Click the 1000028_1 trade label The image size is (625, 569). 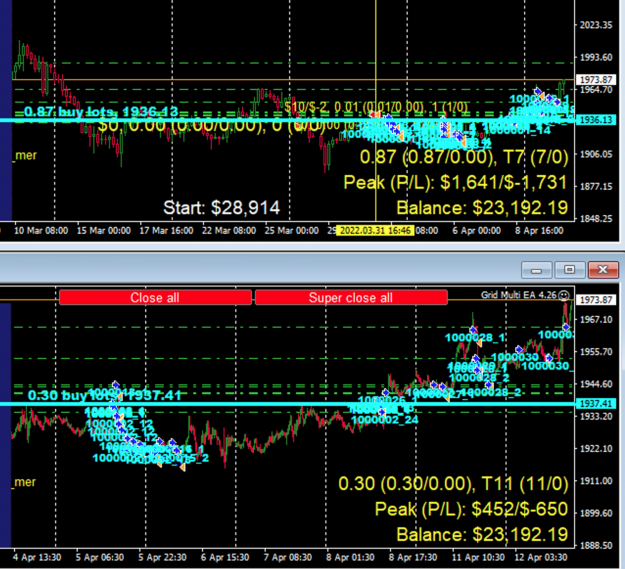point(475,338)
